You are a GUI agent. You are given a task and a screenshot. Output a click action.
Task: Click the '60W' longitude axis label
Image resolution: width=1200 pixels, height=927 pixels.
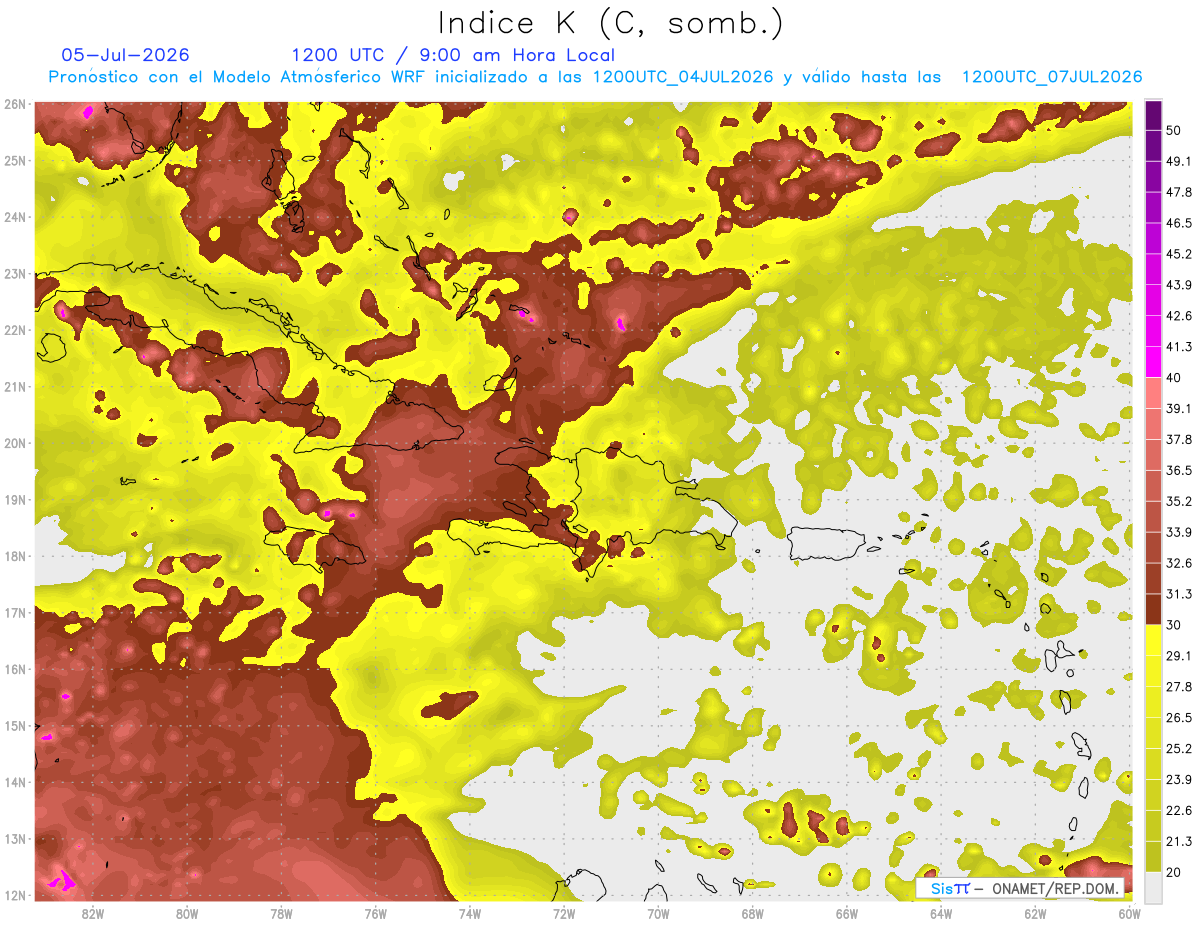[1130, 913]
